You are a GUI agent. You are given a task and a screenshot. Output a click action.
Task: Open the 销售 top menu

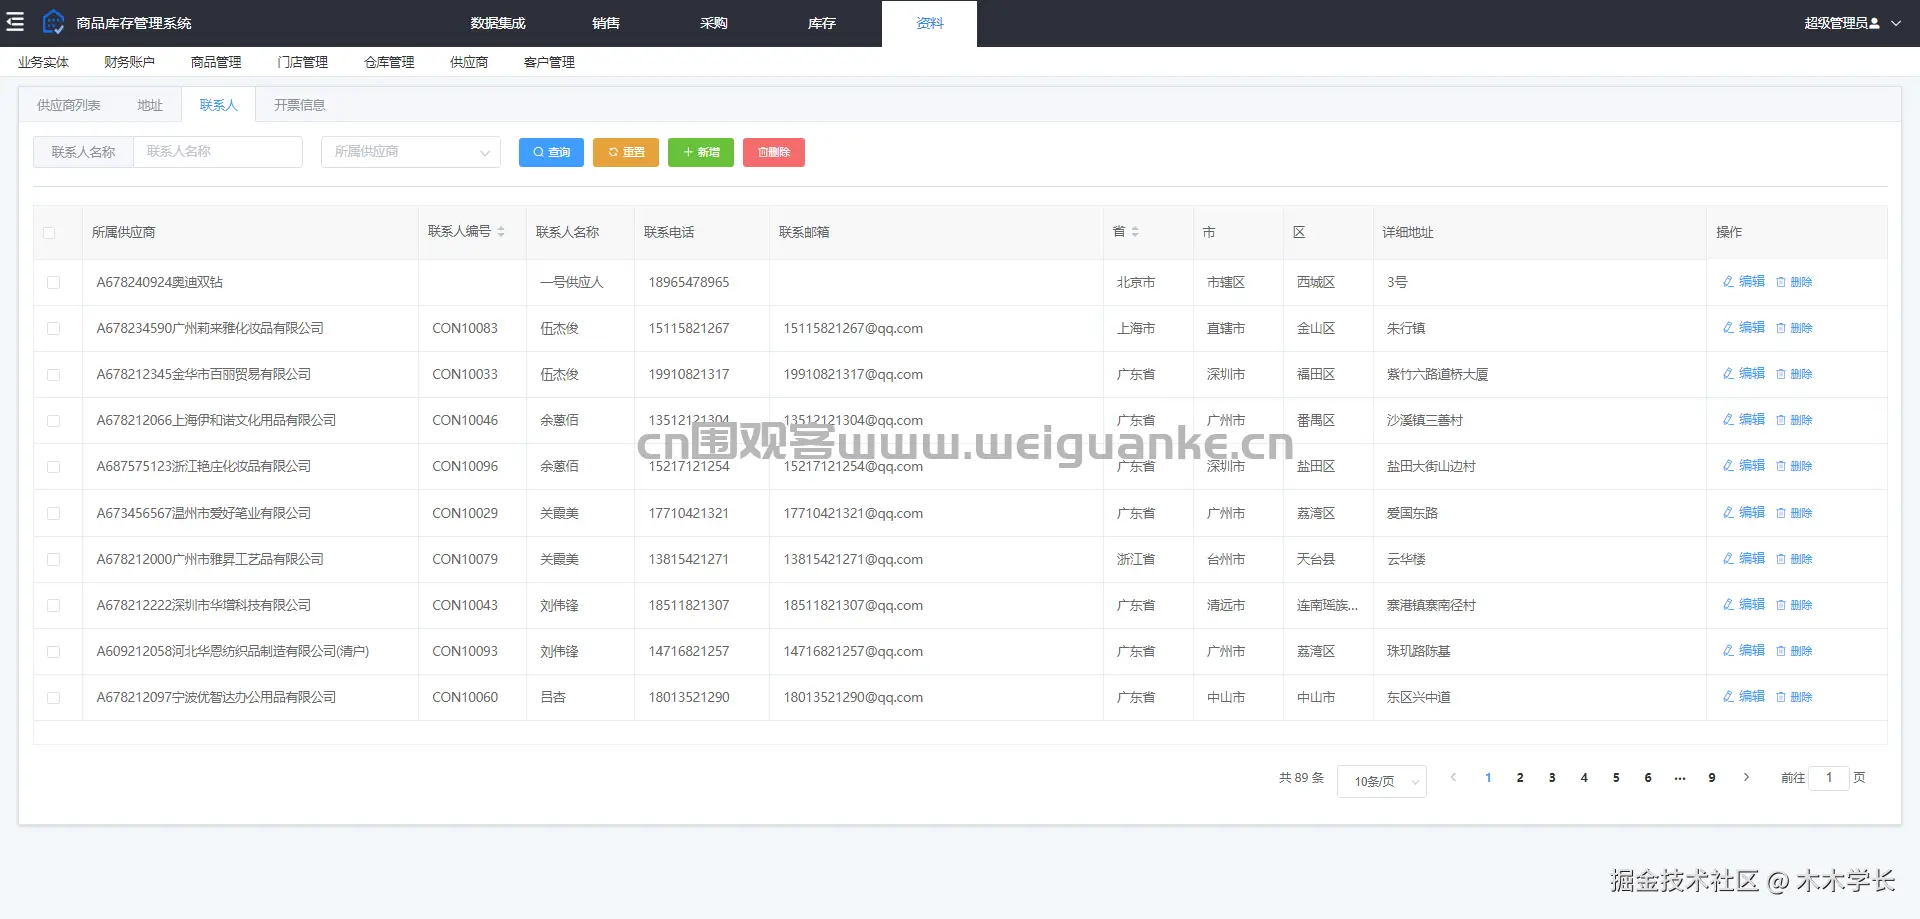coord(606,23)
